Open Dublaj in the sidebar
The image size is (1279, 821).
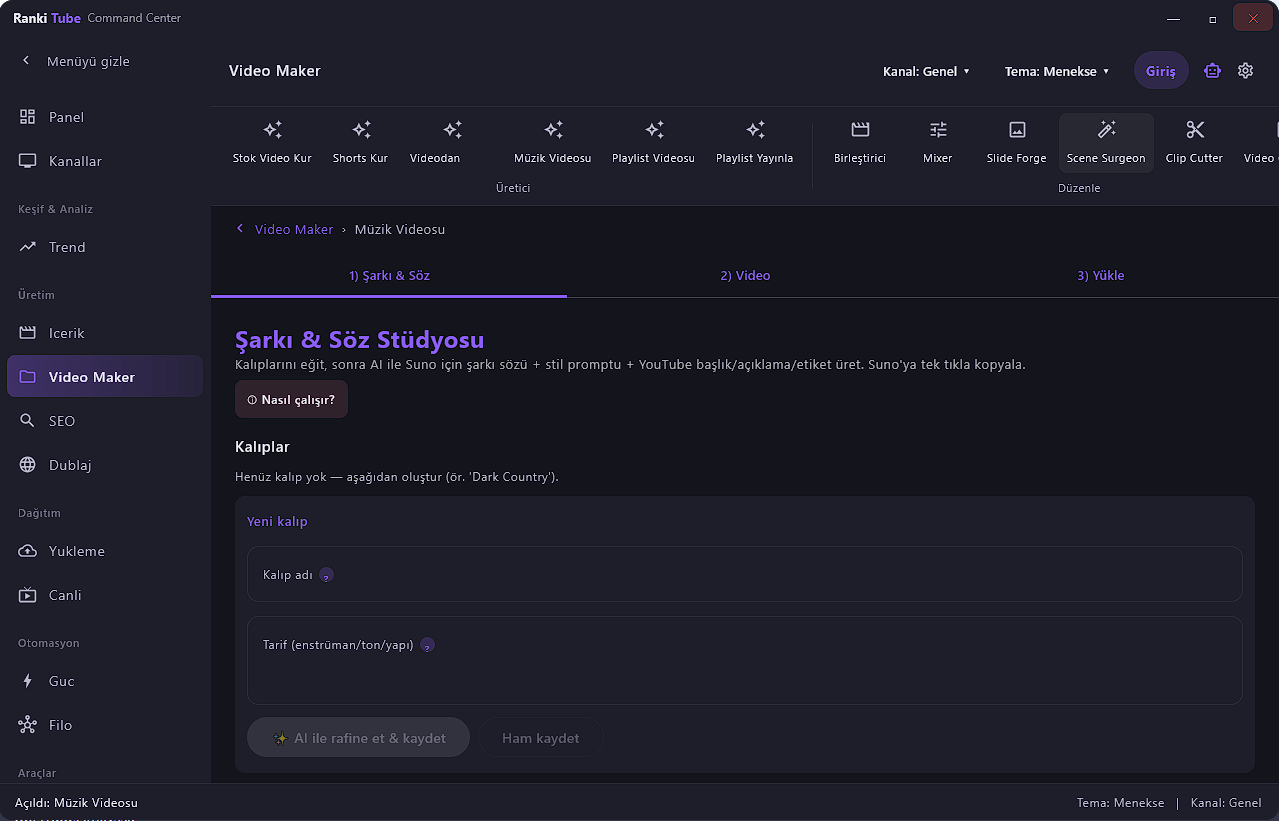click(x=105, y=465)
